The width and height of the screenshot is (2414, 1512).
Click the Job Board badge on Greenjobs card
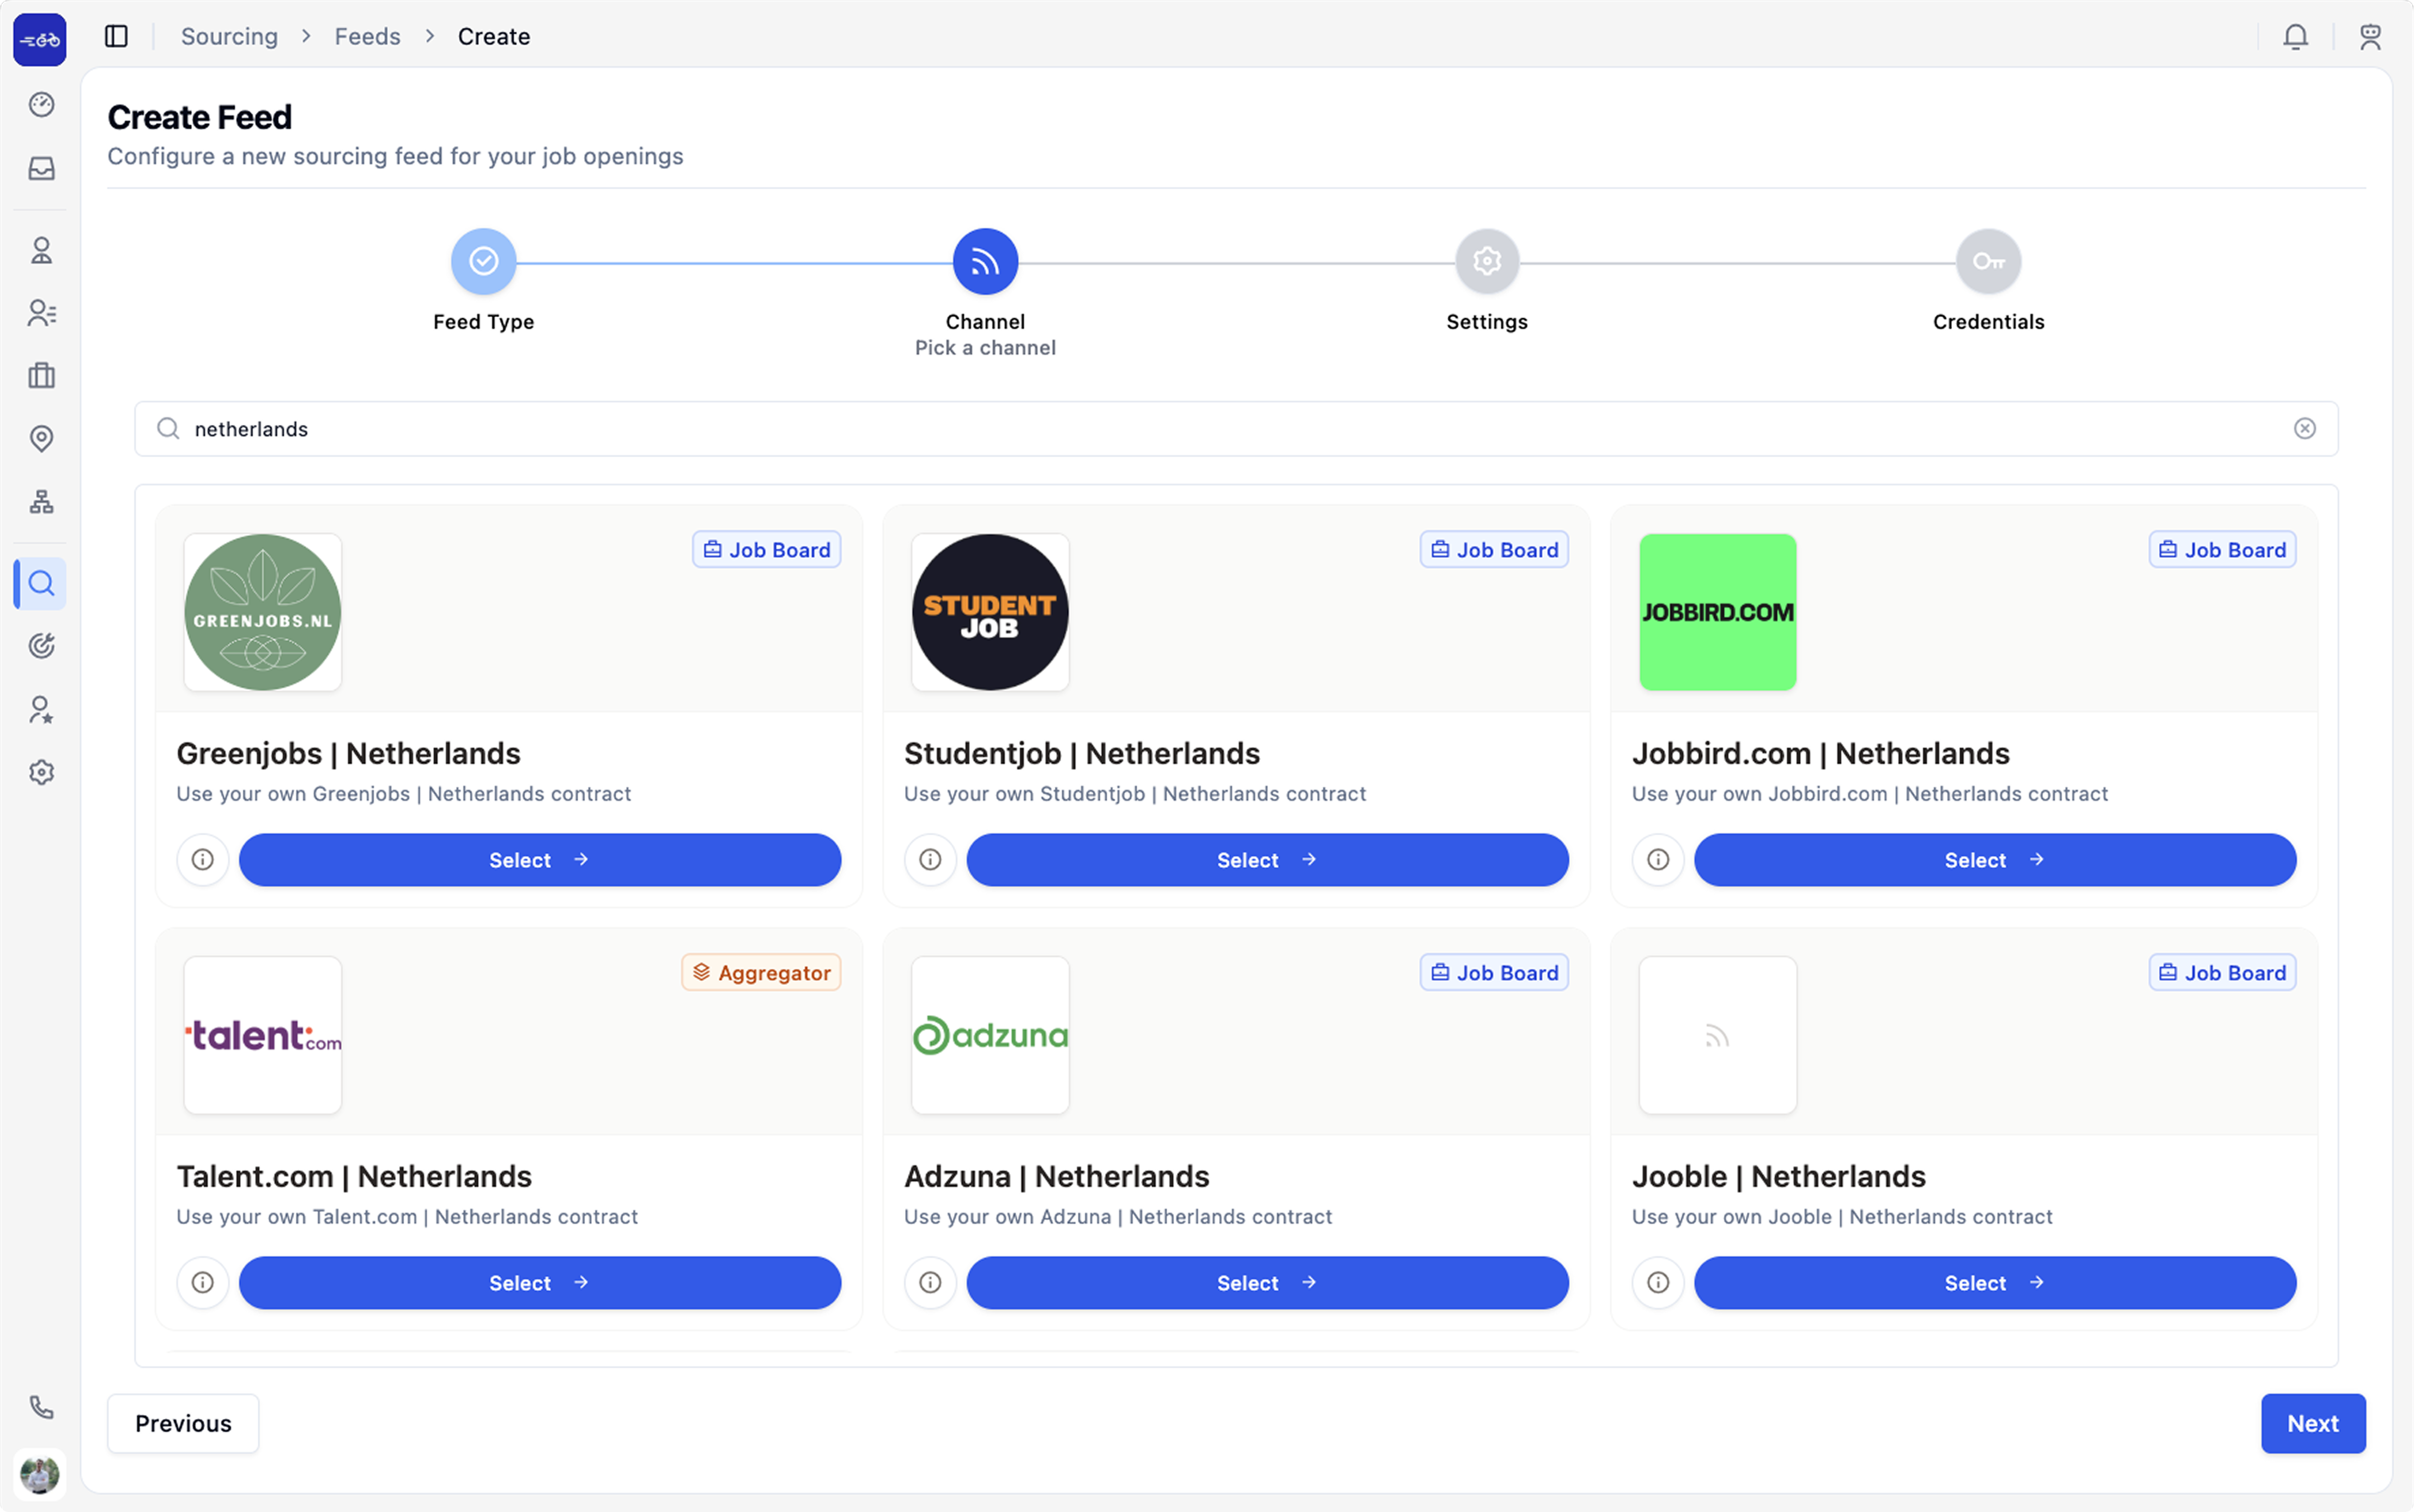[767, 550]
